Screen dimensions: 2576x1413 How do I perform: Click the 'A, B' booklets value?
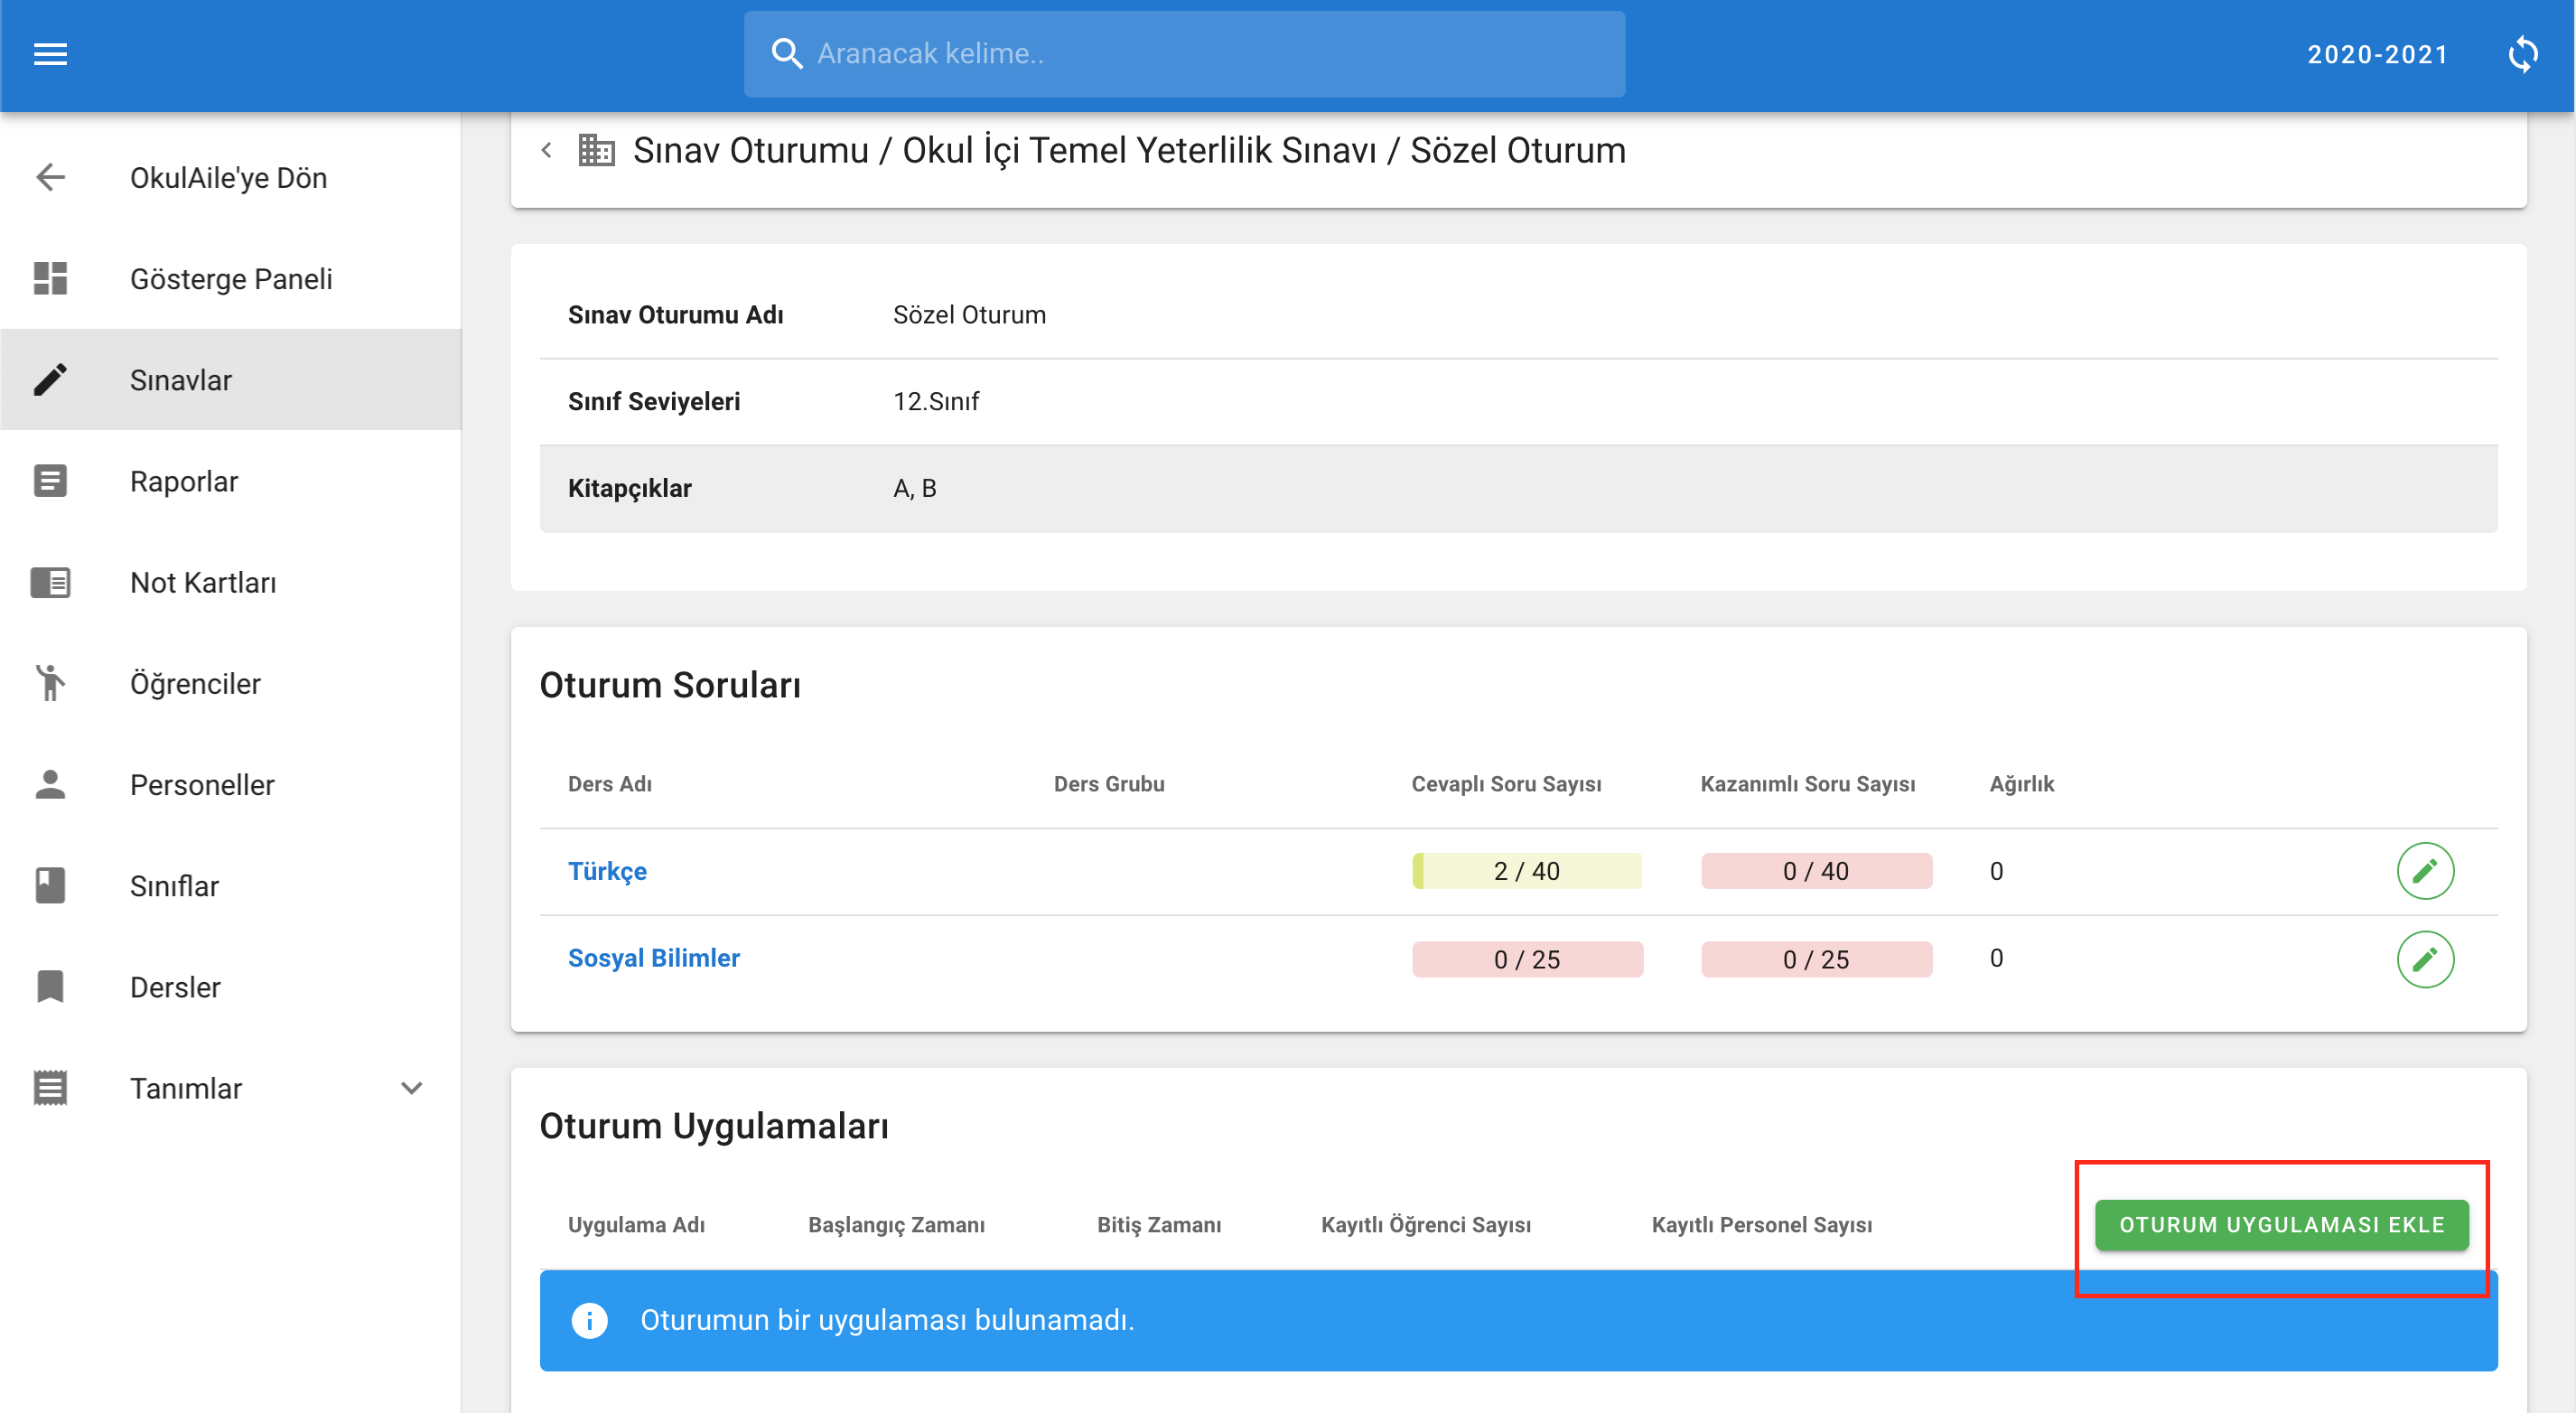915,488
